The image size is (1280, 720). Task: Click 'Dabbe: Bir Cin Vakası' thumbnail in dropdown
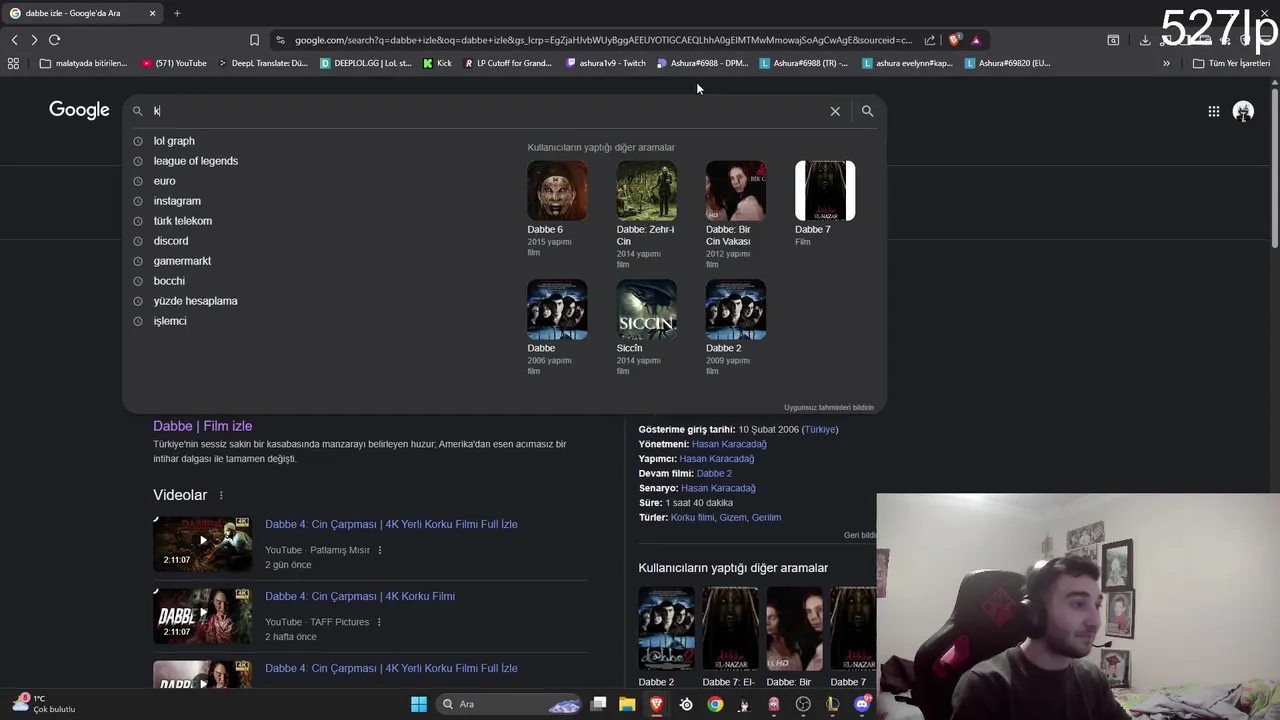pyautogui.click(x=736, y=190)
